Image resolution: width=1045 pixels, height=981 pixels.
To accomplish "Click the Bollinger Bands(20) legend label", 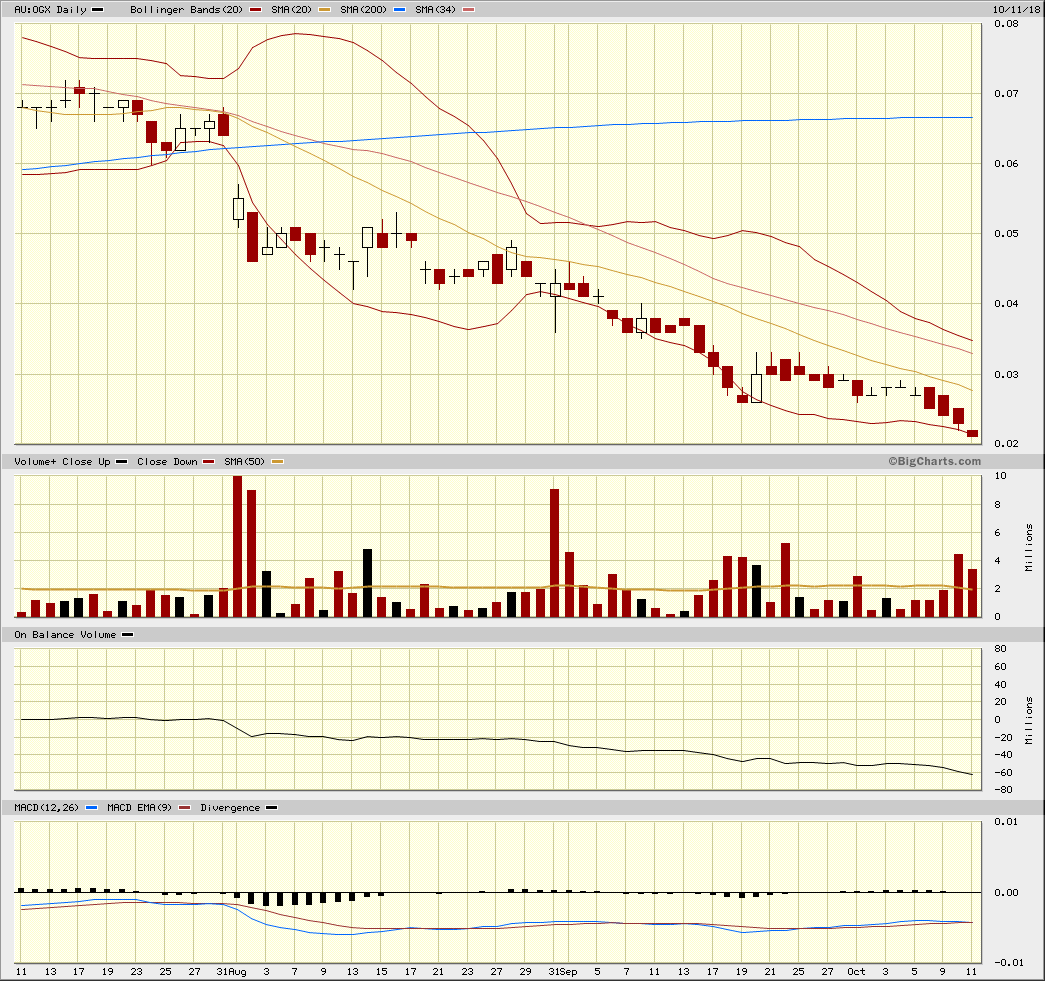I will (x=187, y=9).
